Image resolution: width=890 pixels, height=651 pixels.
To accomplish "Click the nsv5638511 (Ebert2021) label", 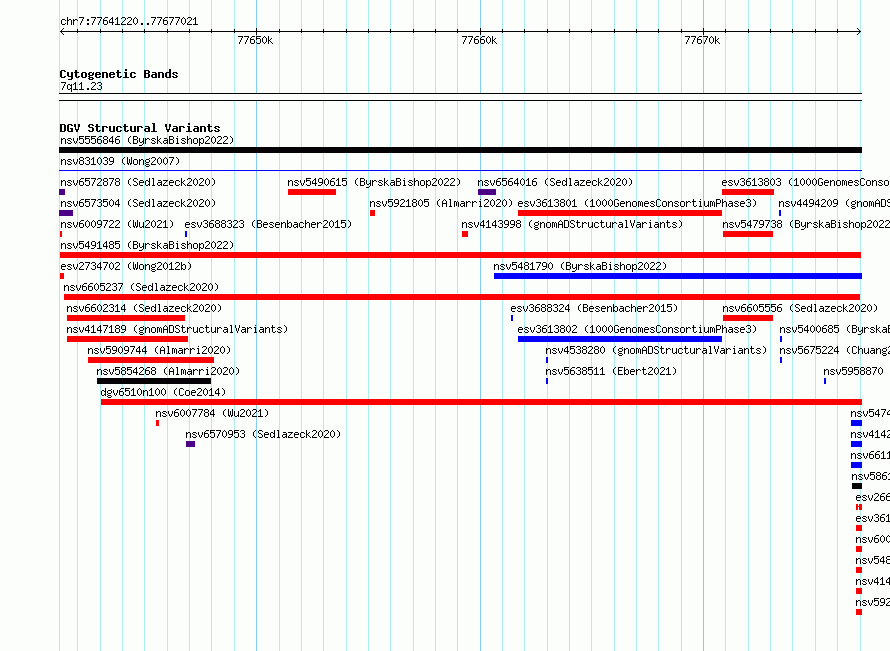I will click(x=611, y=371).
